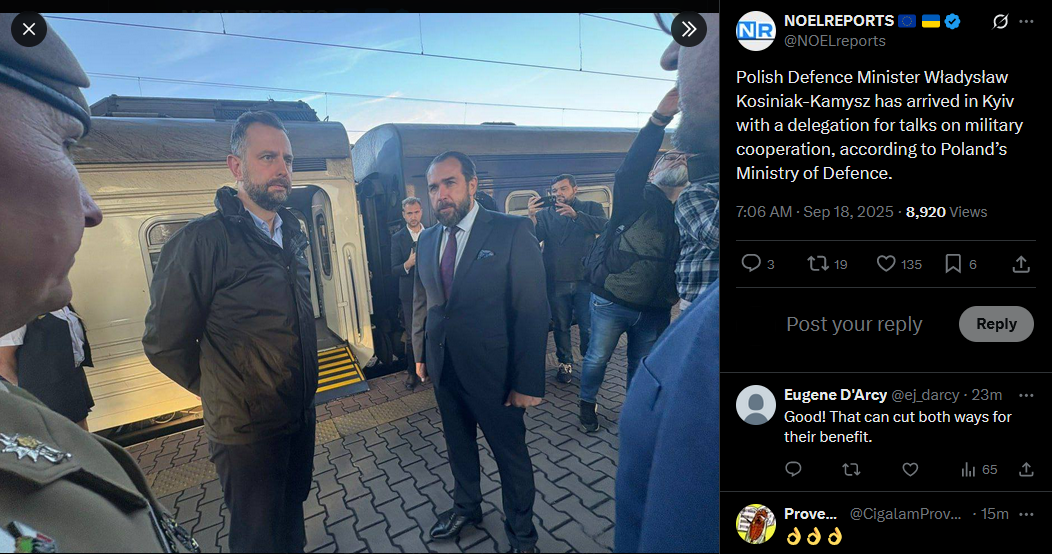This screenshot has height=554, width=1052.
Task: Open Eugene D'Arcy's profile name
Action: [x=835, y=395]
